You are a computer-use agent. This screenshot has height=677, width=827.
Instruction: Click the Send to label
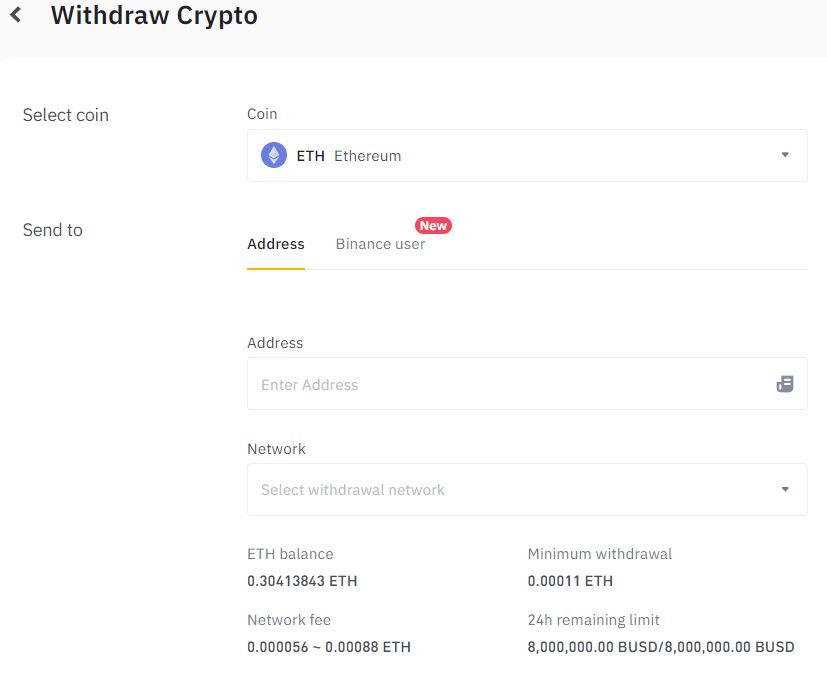click(x=53, y=230)
